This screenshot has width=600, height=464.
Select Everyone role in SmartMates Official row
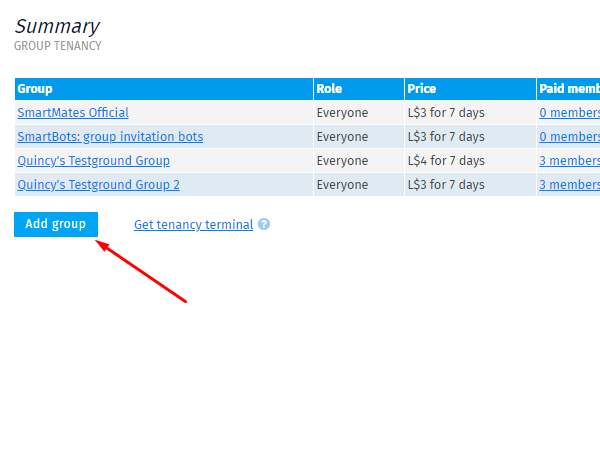click(x=359, y=112)
